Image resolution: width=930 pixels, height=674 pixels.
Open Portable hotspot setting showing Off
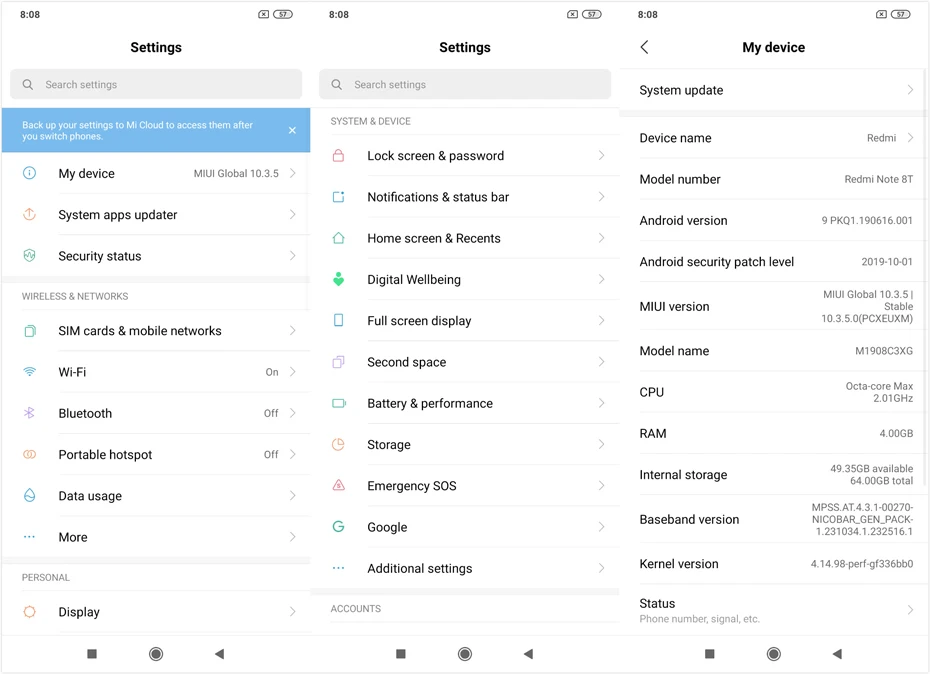point(156,454)
